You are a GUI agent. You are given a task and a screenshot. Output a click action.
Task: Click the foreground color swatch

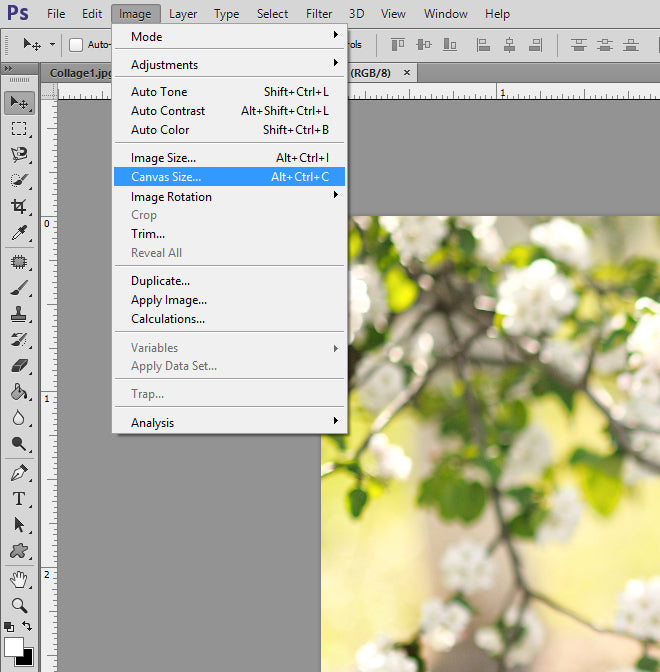(x=14, y=647)
